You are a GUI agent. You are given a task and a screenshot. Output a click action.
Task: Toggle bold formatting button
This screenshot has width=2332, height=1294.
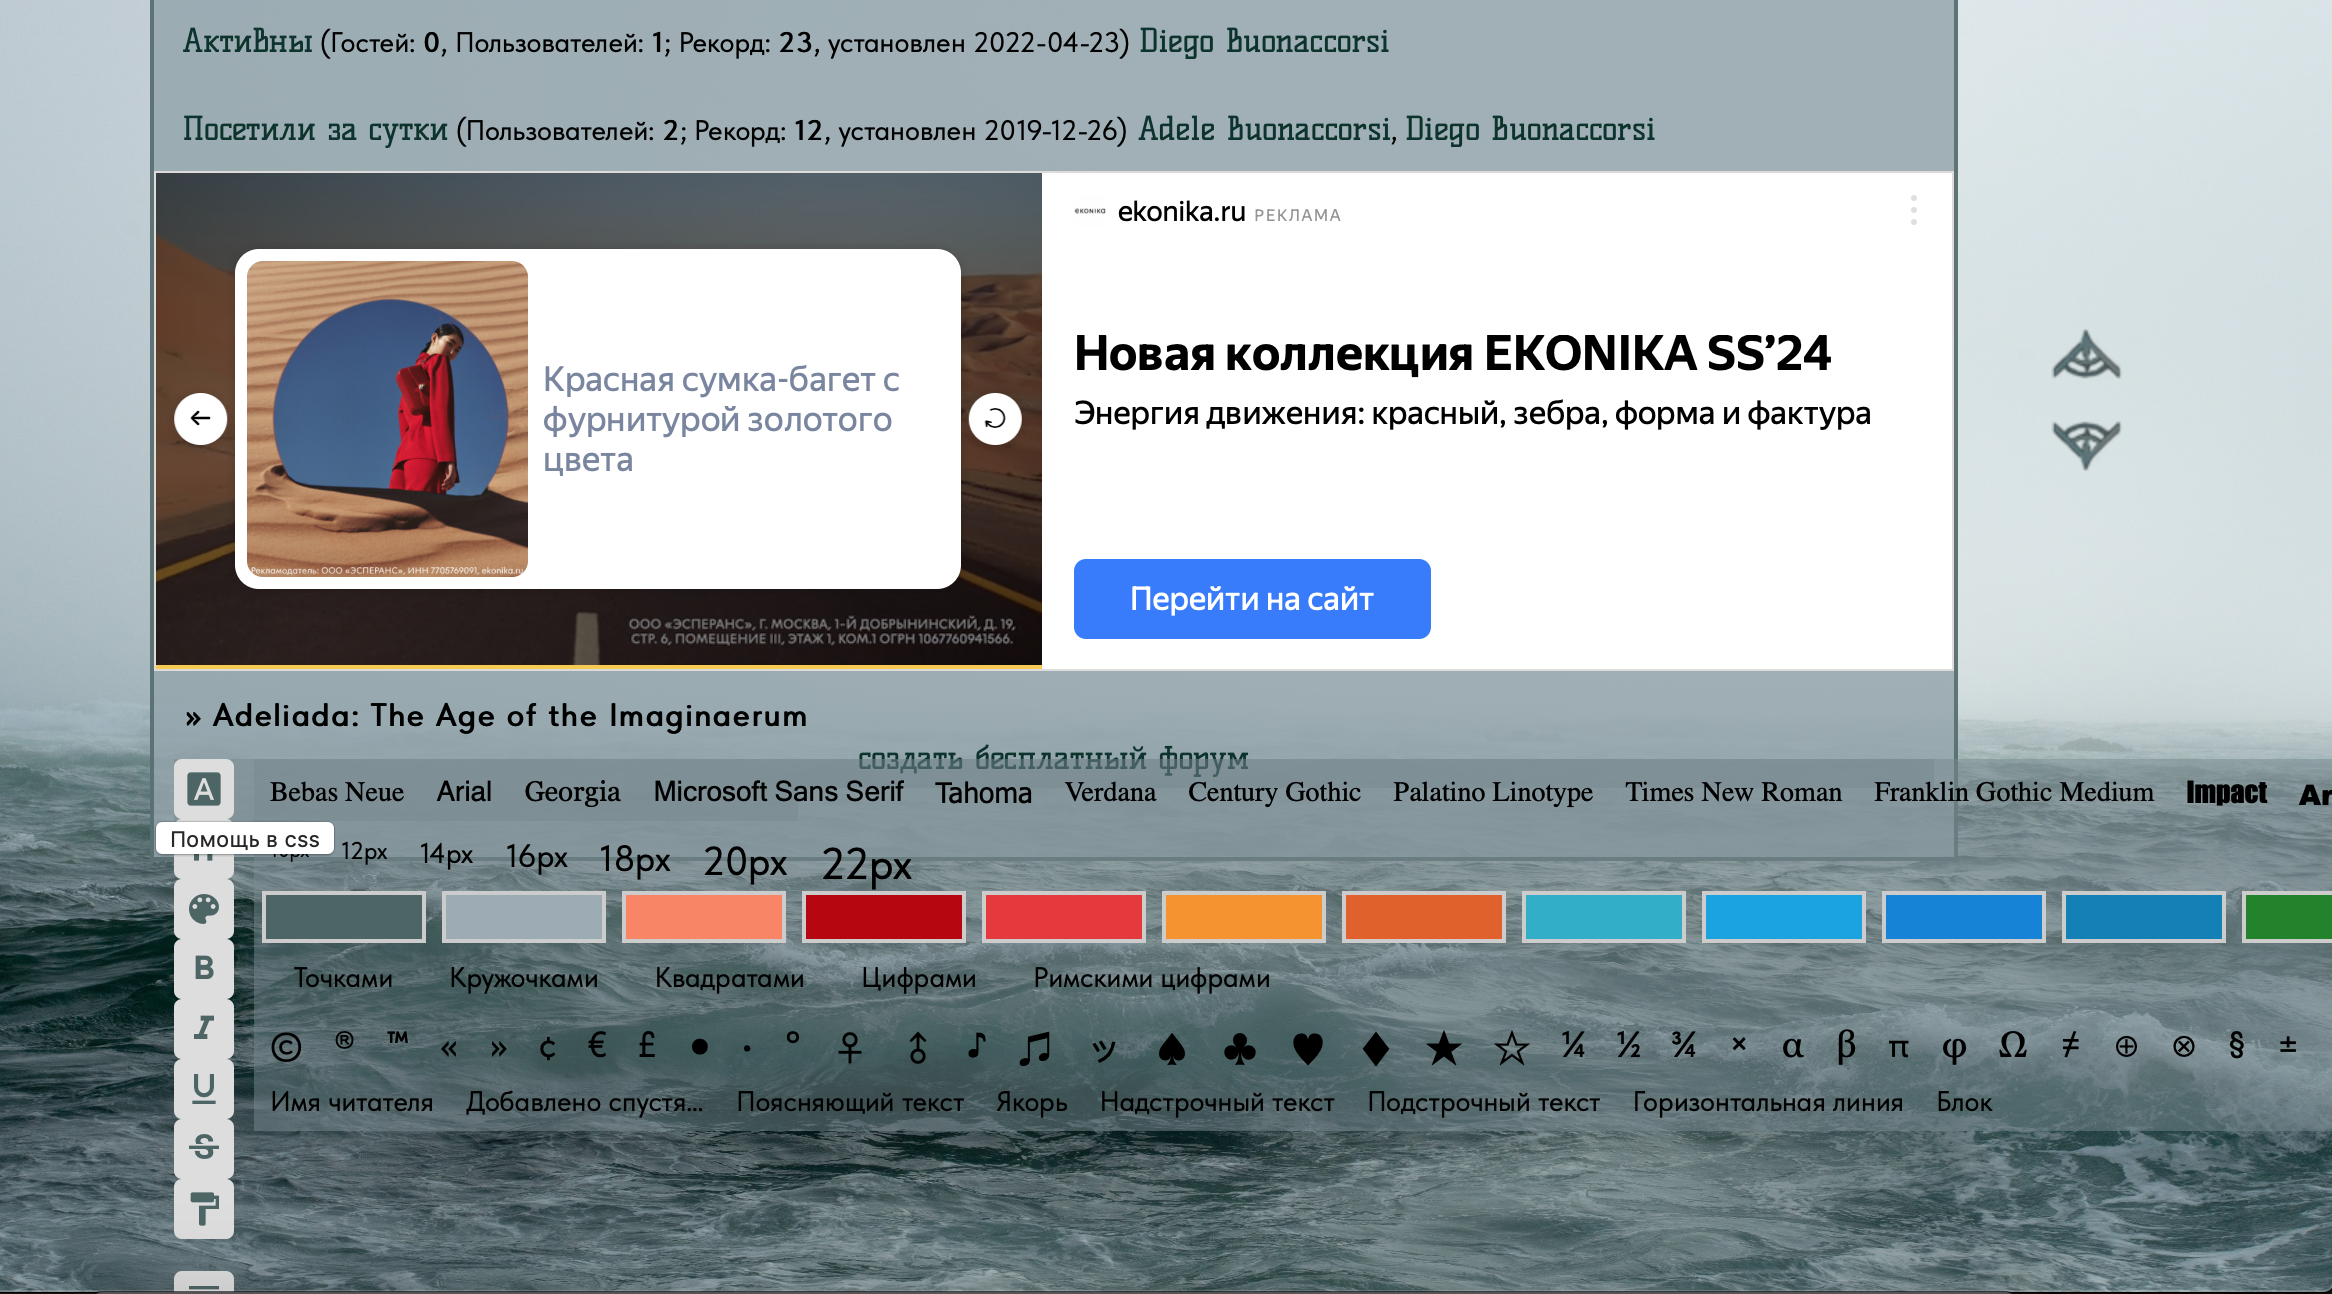[x=204, y=968]
